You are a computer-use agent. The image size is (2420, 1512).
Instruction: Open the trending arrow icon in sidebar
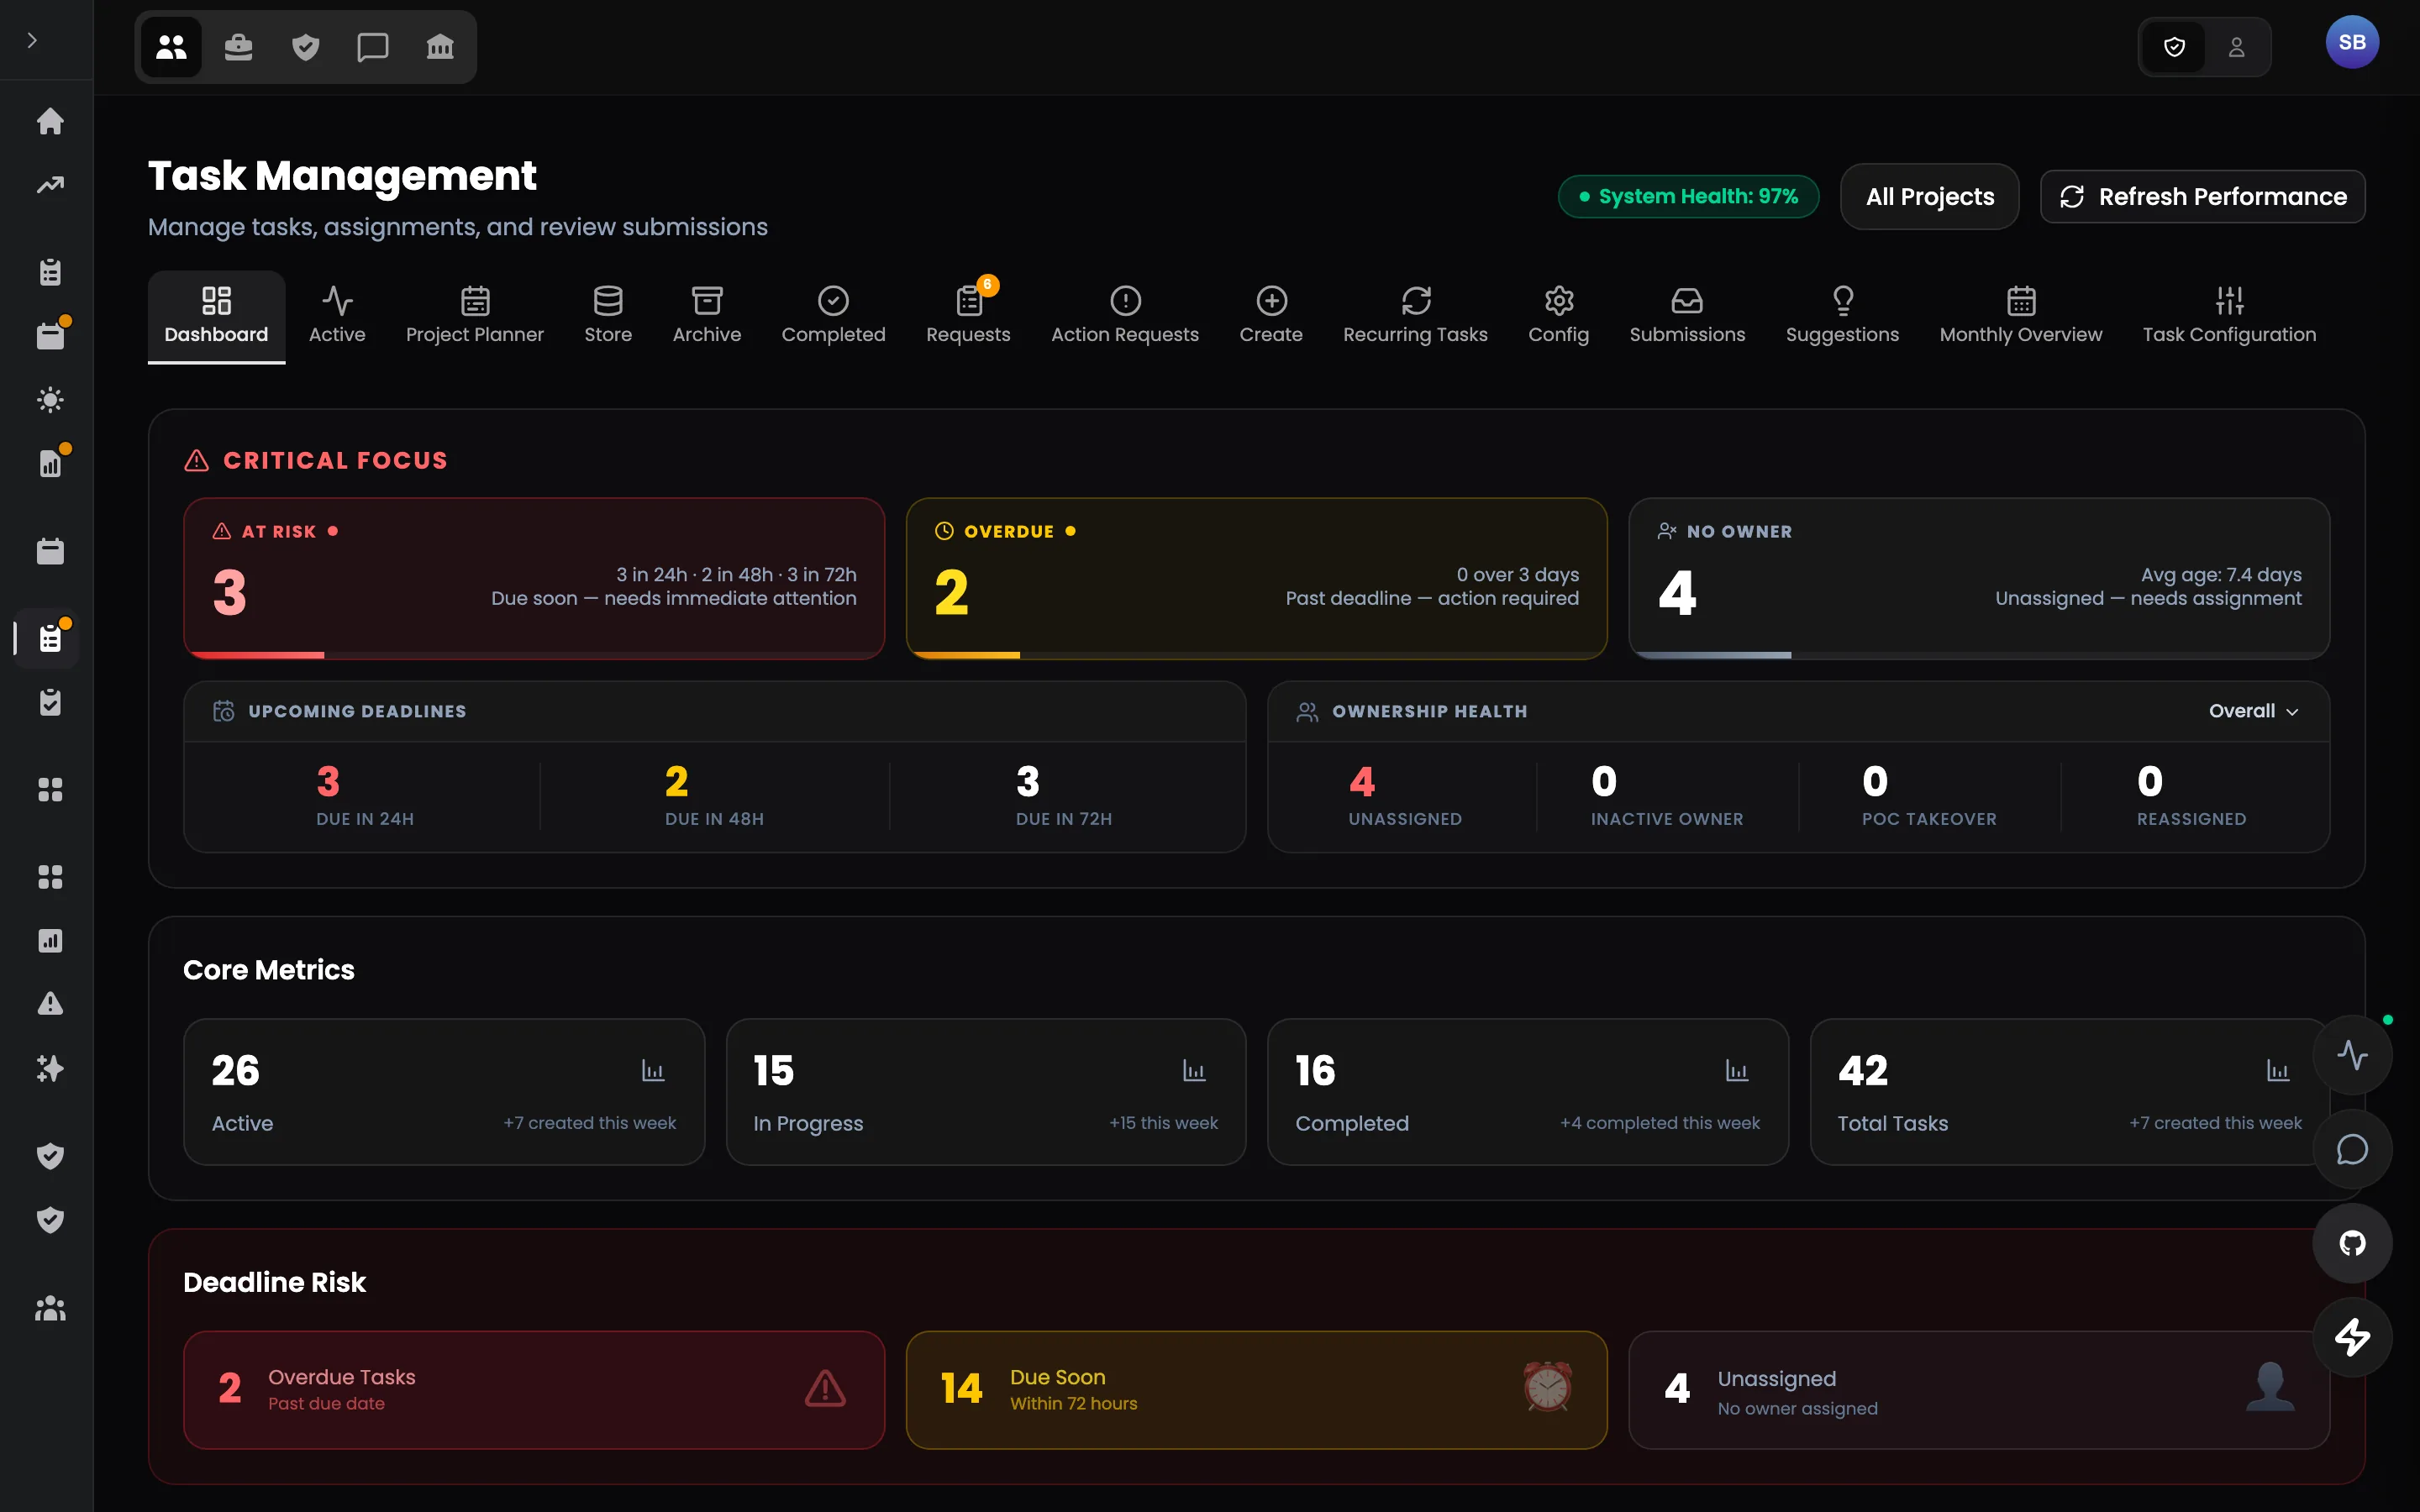tap(50, 185)
